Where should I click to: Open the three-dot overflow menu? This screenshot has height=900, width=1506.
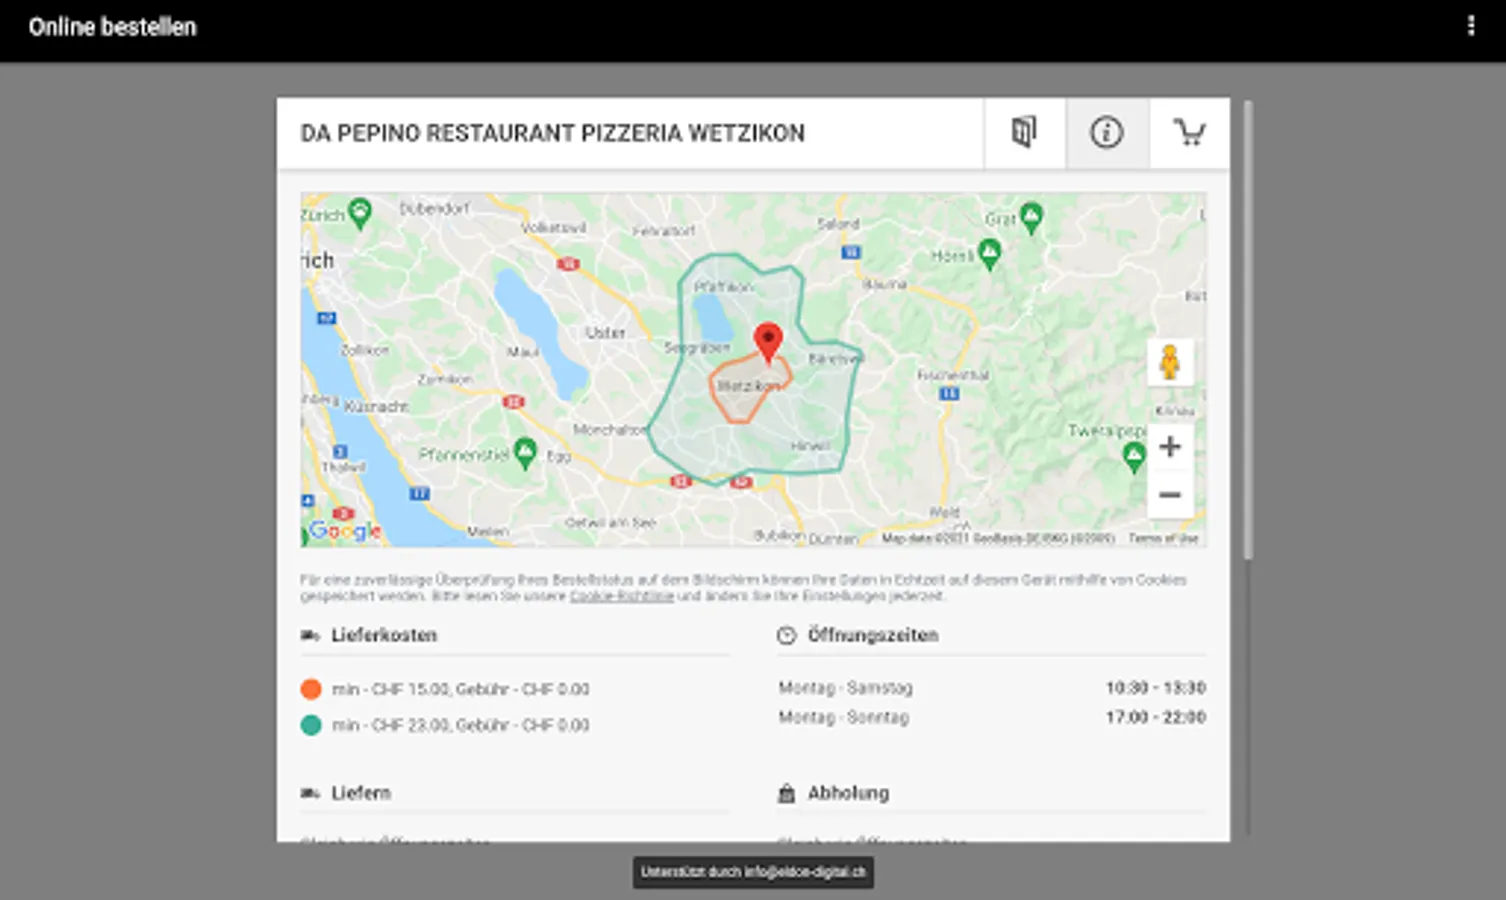(1470, 26)
